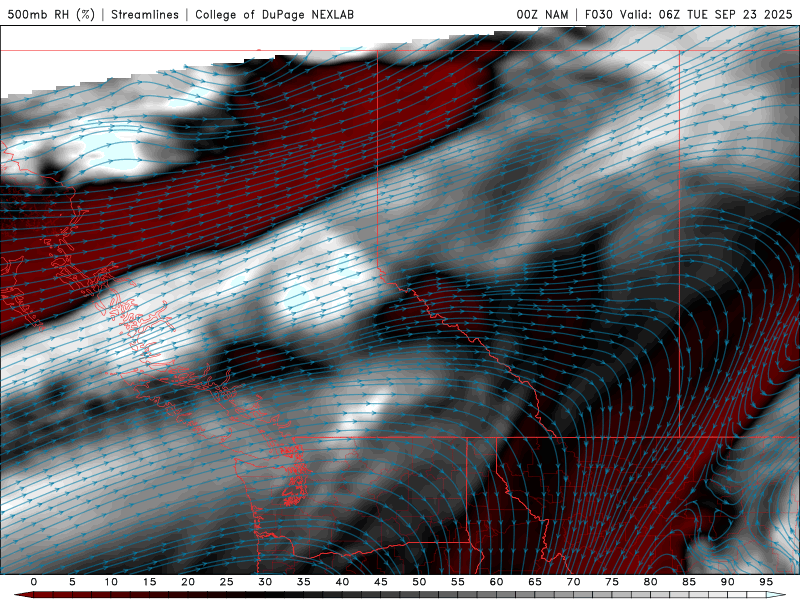Click the "College of DuPage NEXLAB" text

[x=274, y=14]
